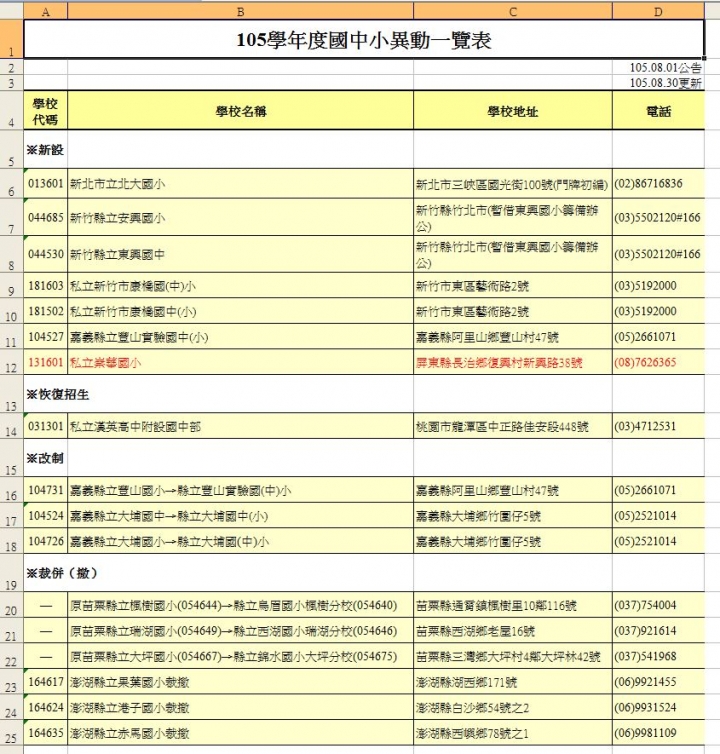Click code cell 181502
This screenshot has height=754, width=720.
pos(46,311)
